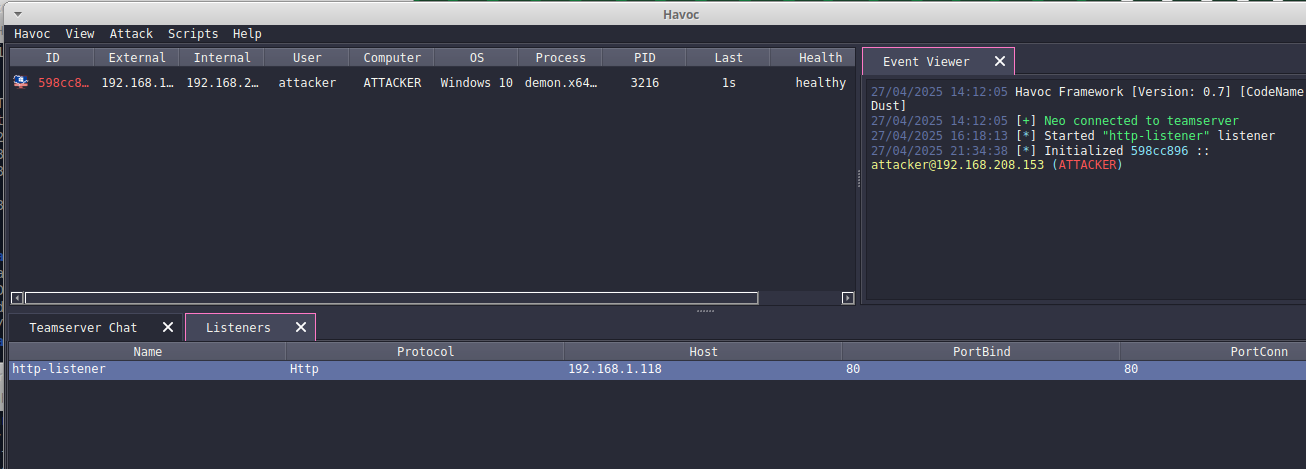Select the PortConn 80 cell
Screen dimensions: 1306x469
coord(1131,369)
